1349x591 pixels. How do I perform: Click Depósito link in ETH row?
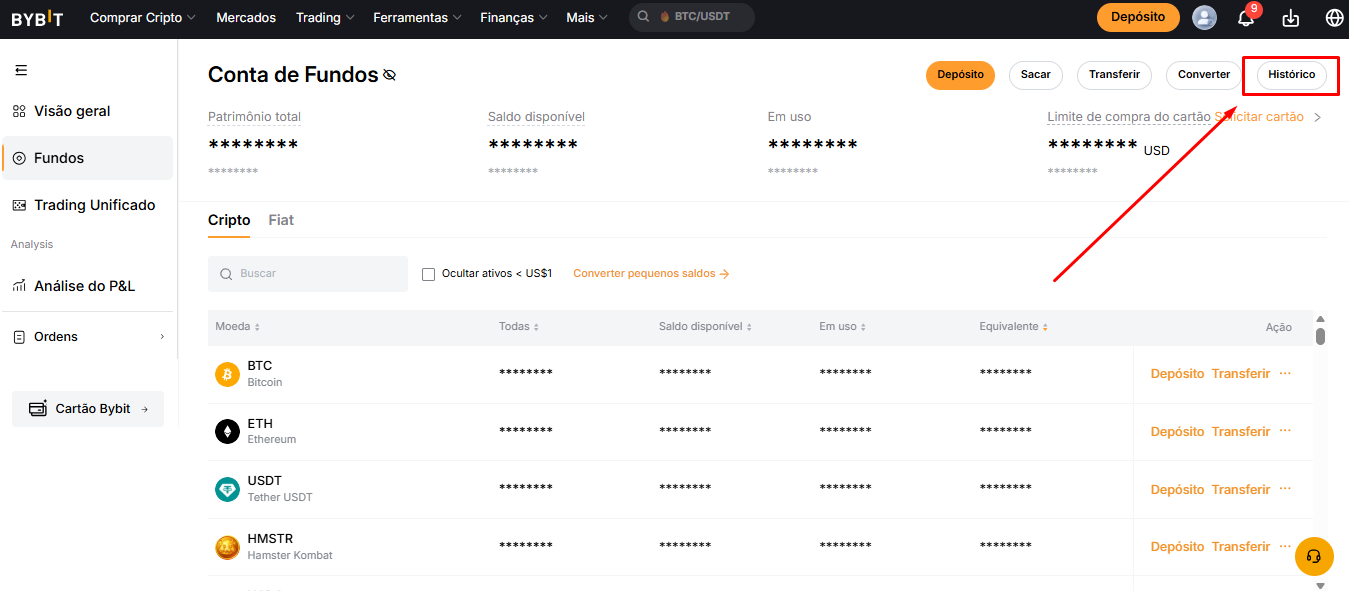[1177, 432]
